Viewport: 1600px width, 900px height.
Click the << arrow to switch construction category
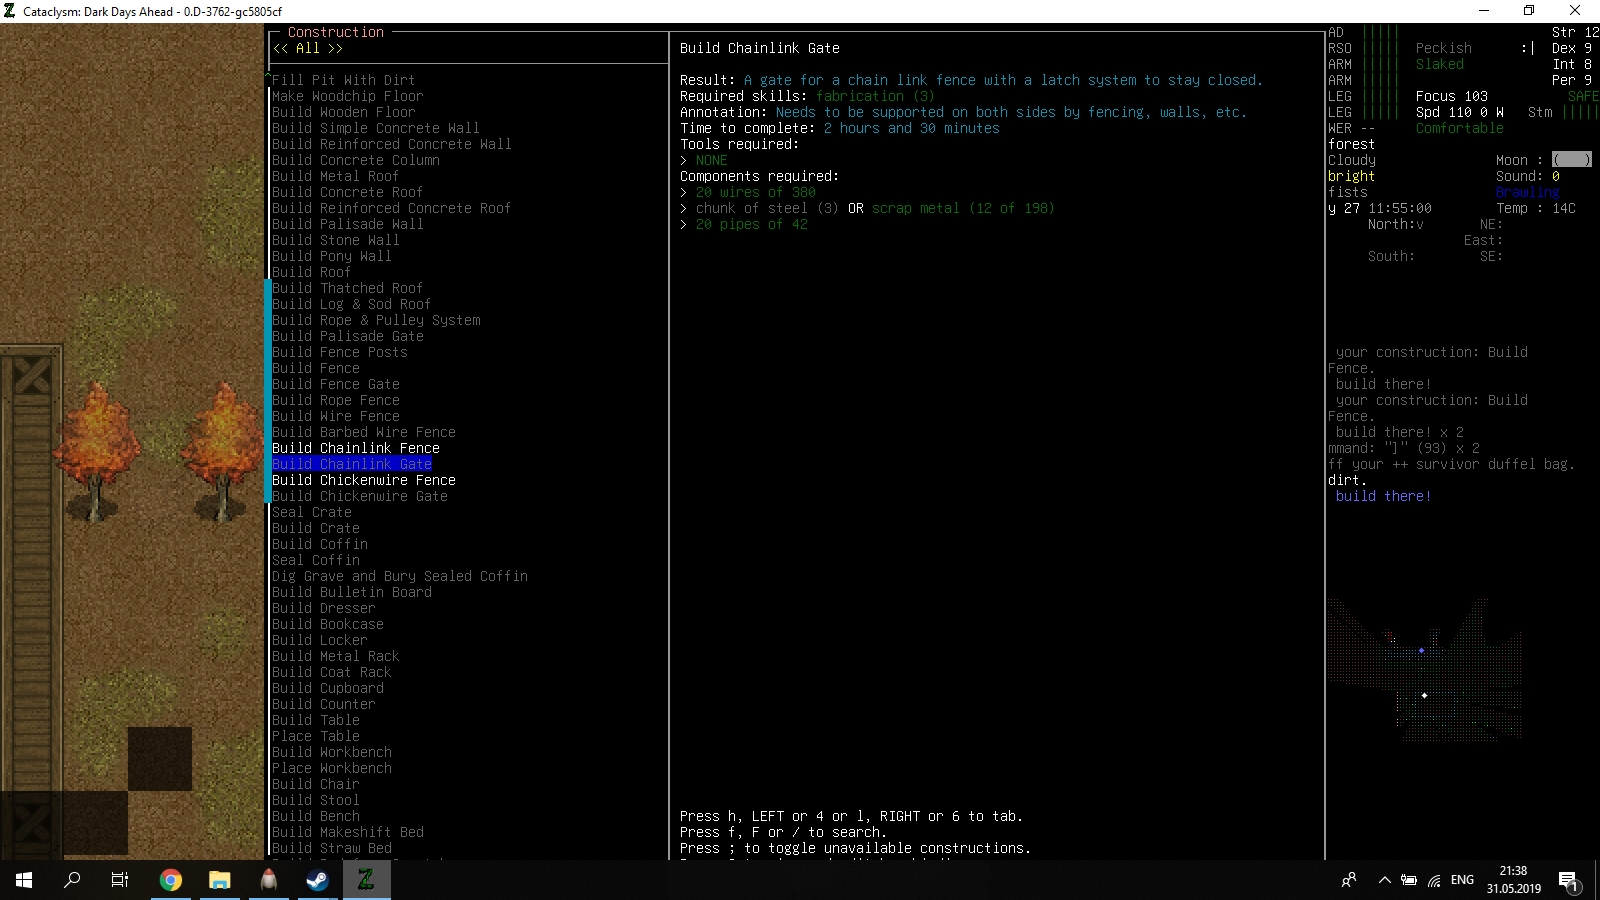pos(280,48)
